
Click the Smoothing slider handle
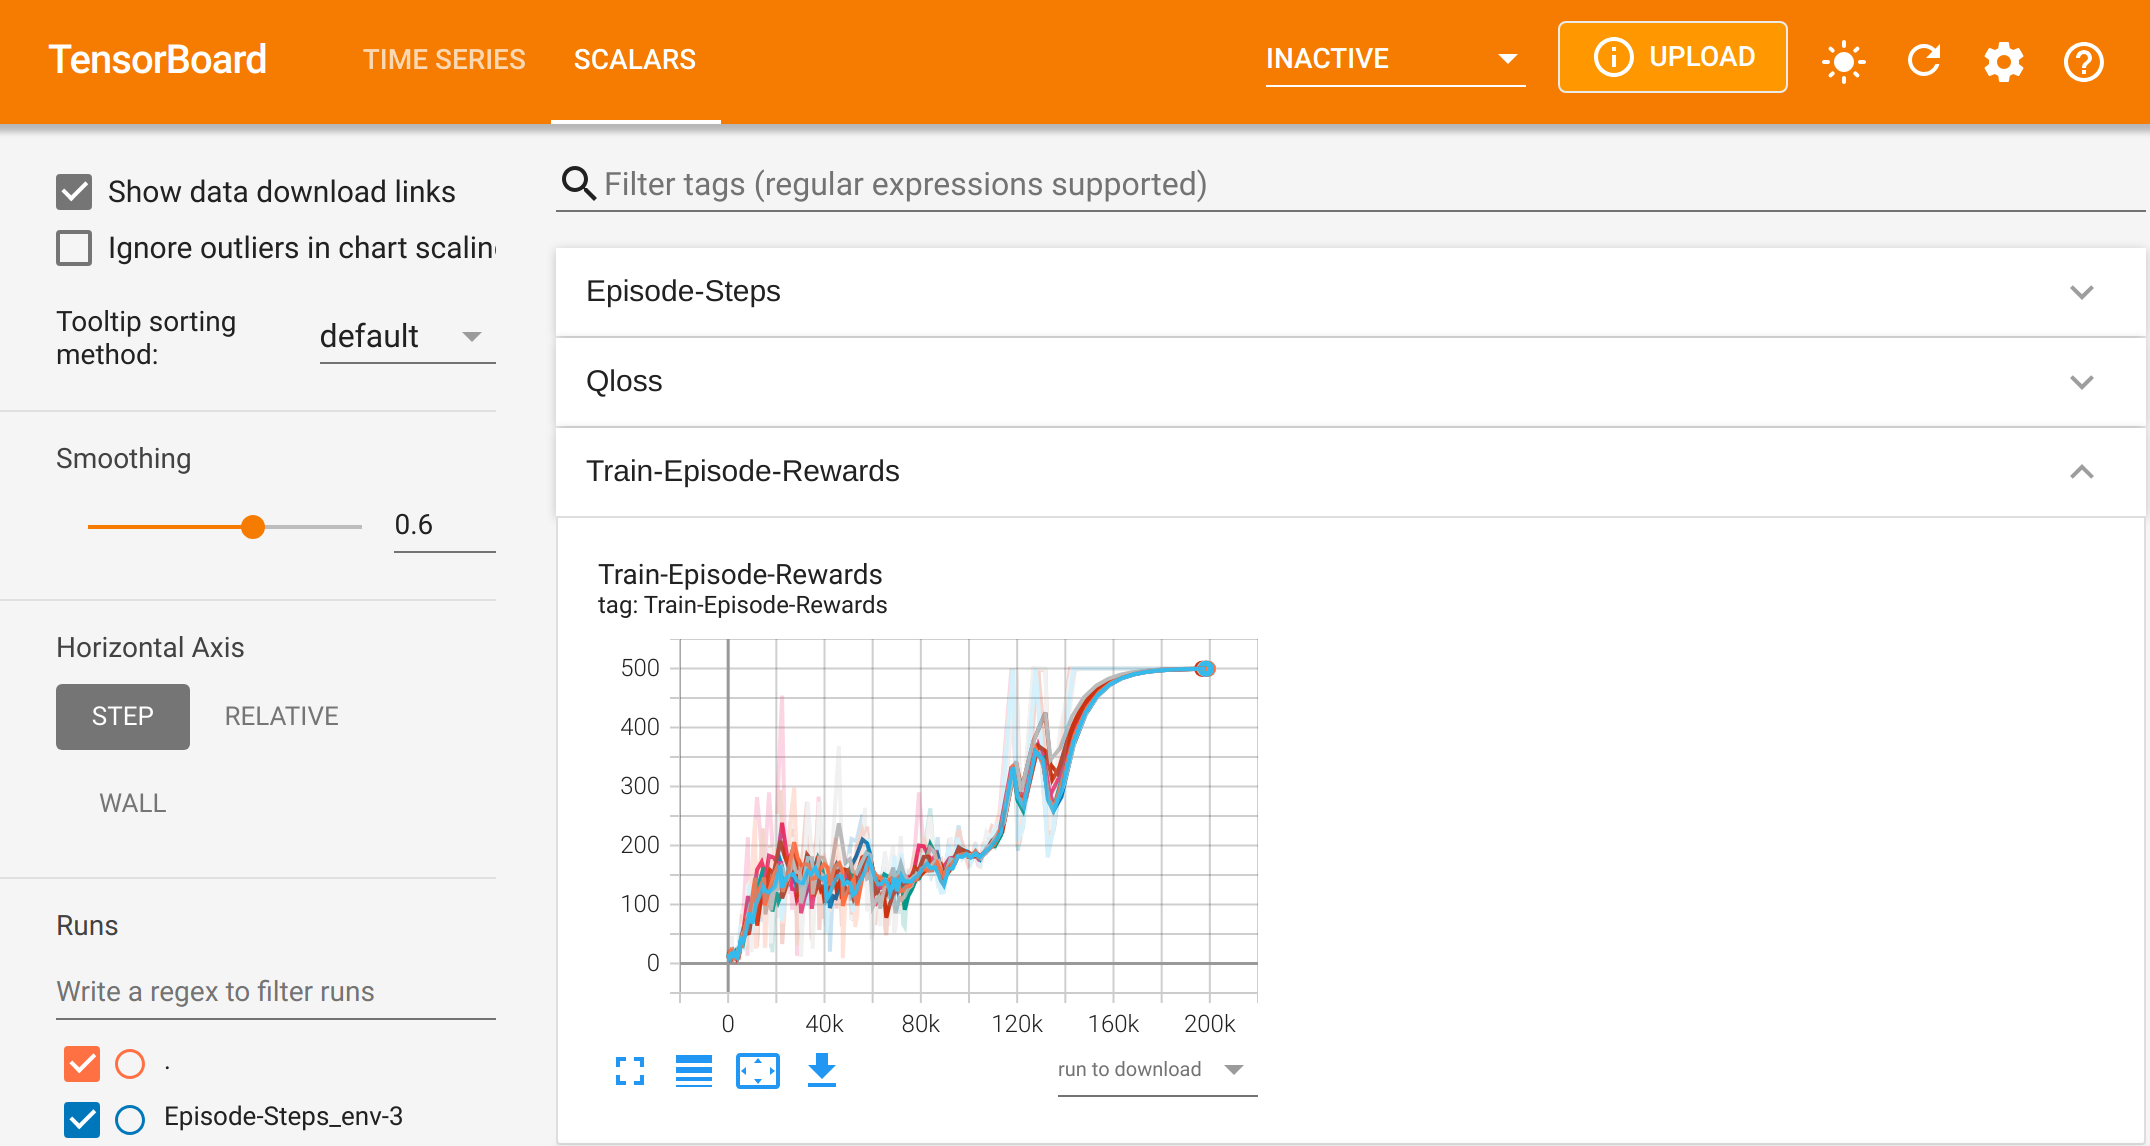(253, 527)
